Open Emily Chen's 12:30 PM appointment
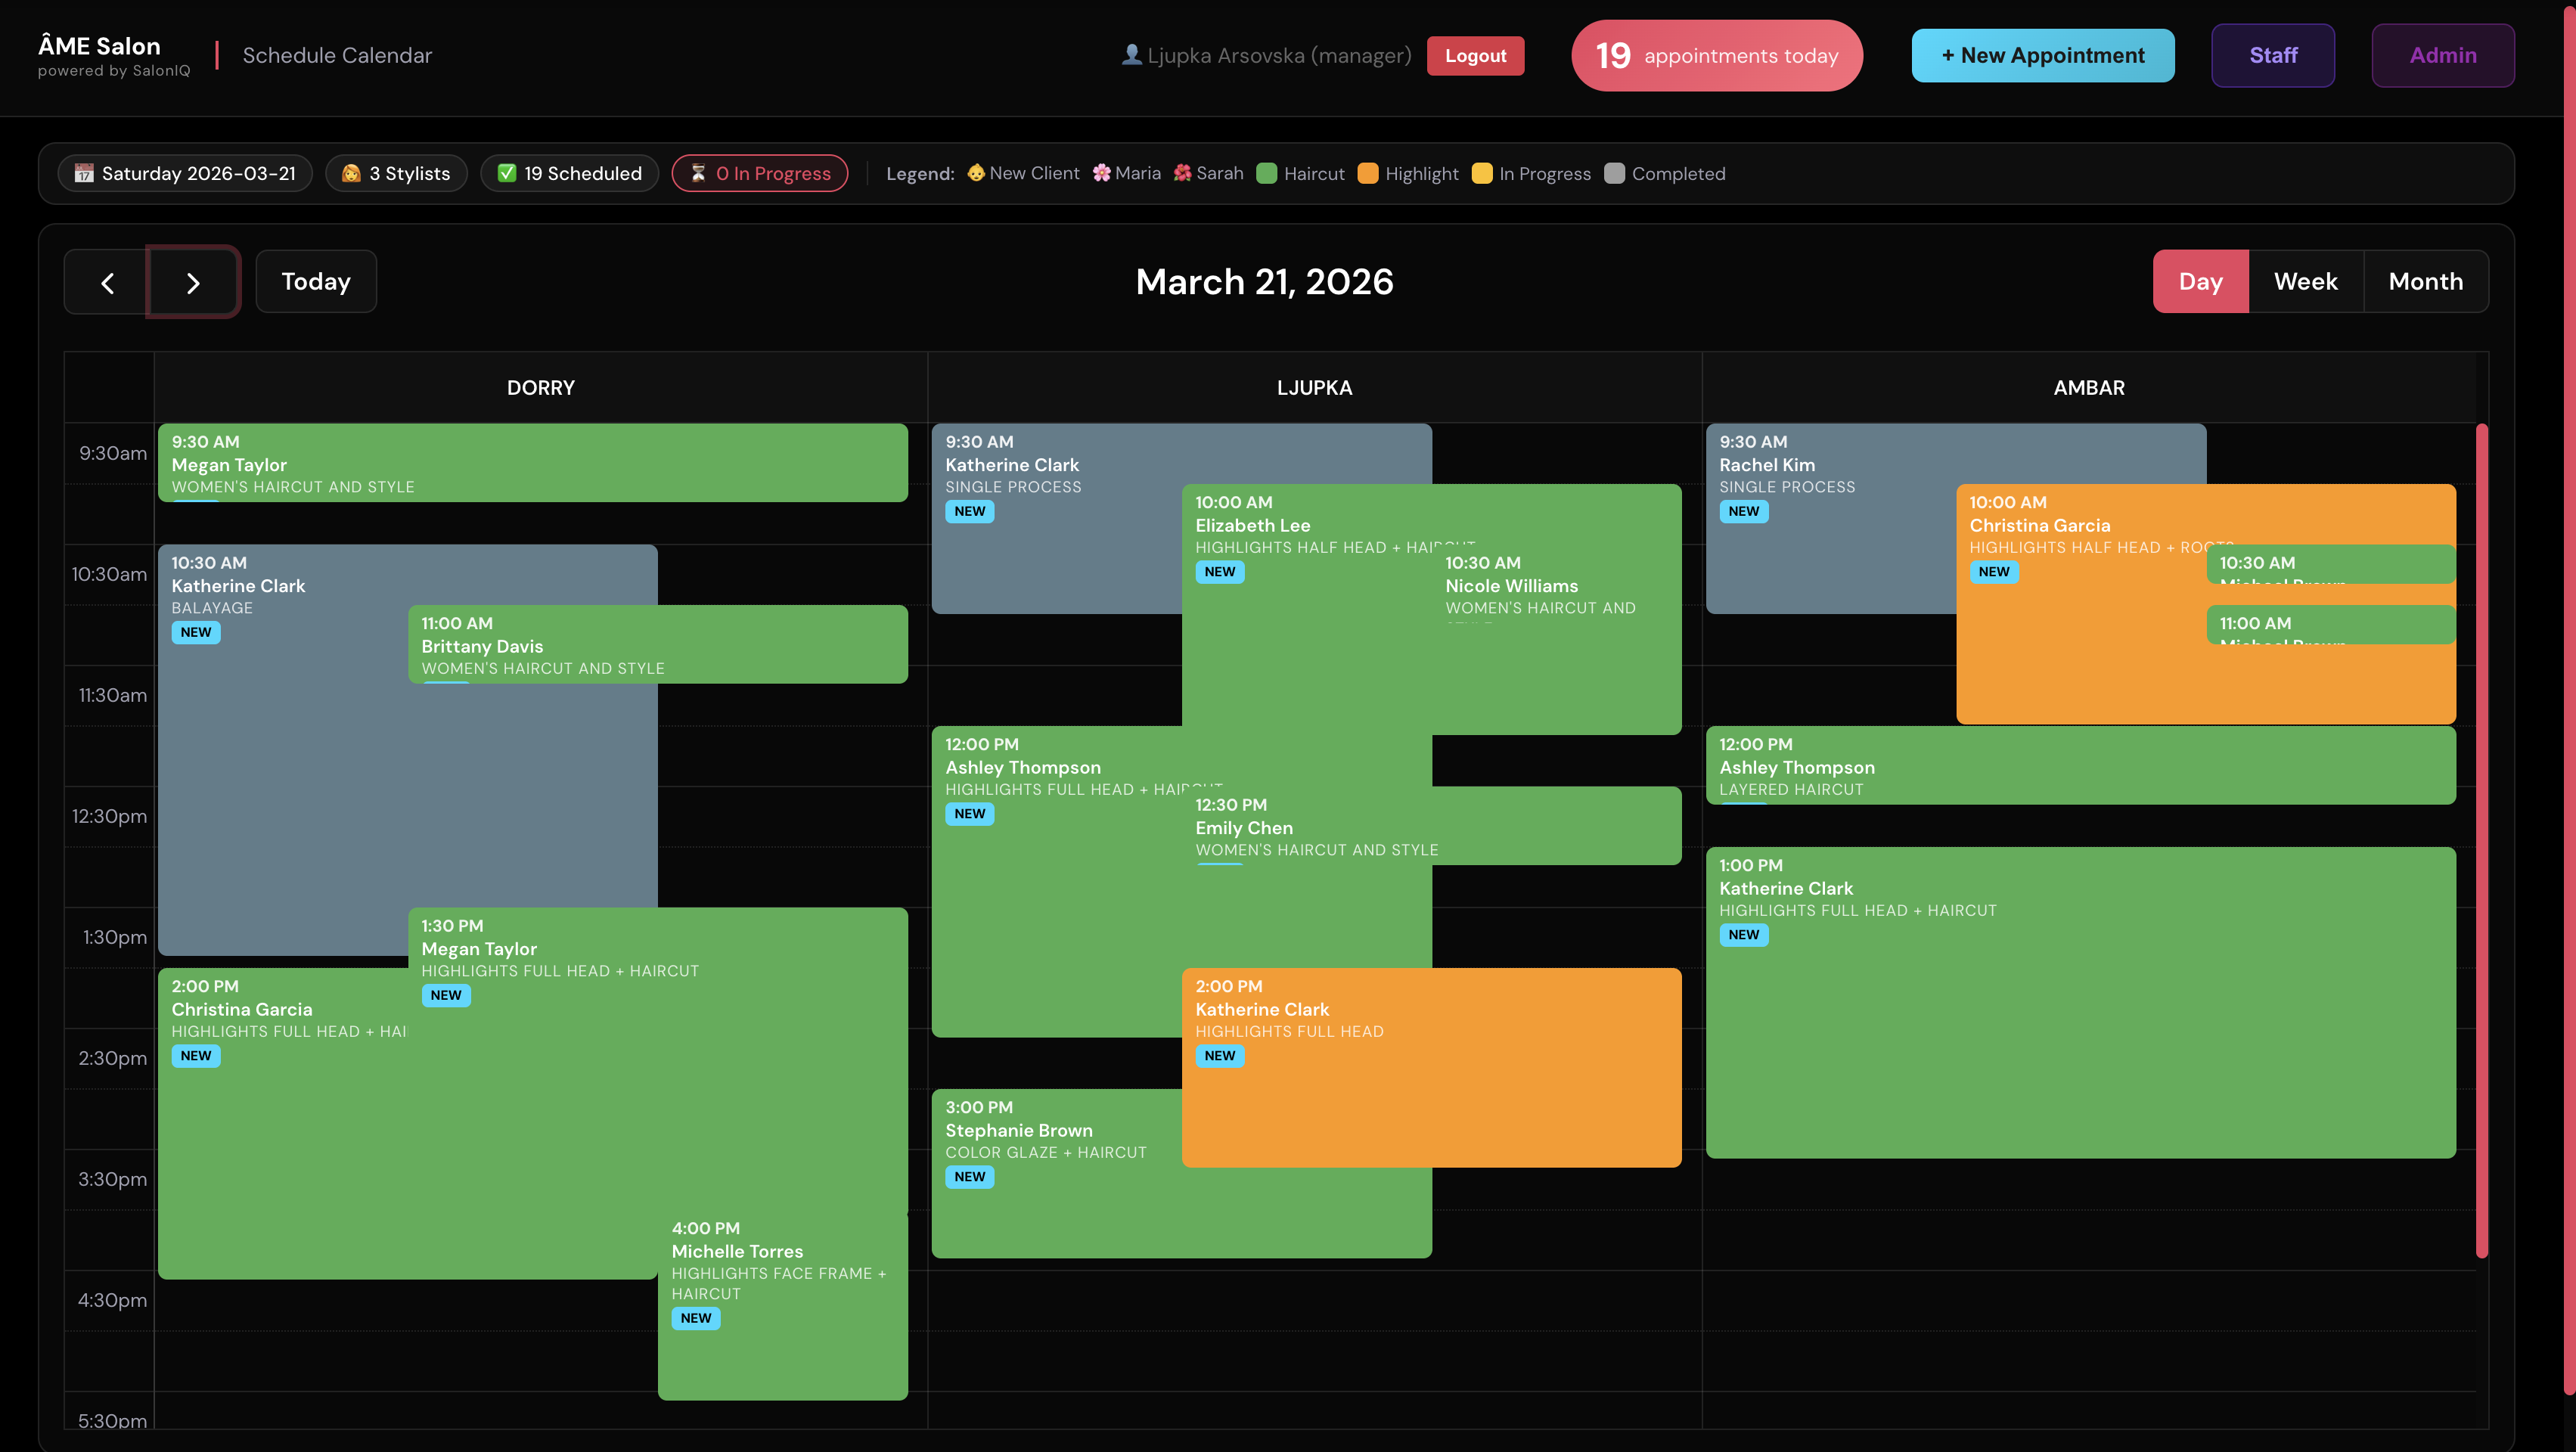Image resolution: width=2576 pixels, height=1452 pixels. point(1432,827)
